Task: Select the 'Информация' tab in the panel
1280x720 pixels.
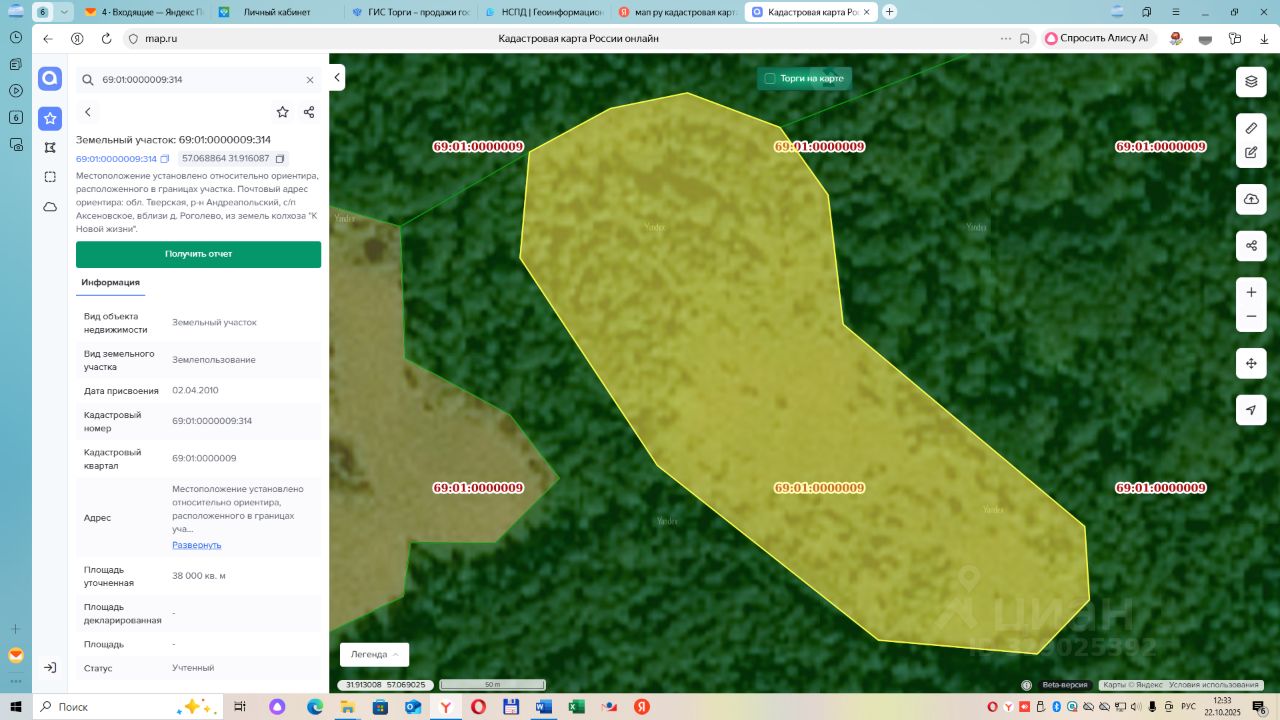Action: coord(111,283)
